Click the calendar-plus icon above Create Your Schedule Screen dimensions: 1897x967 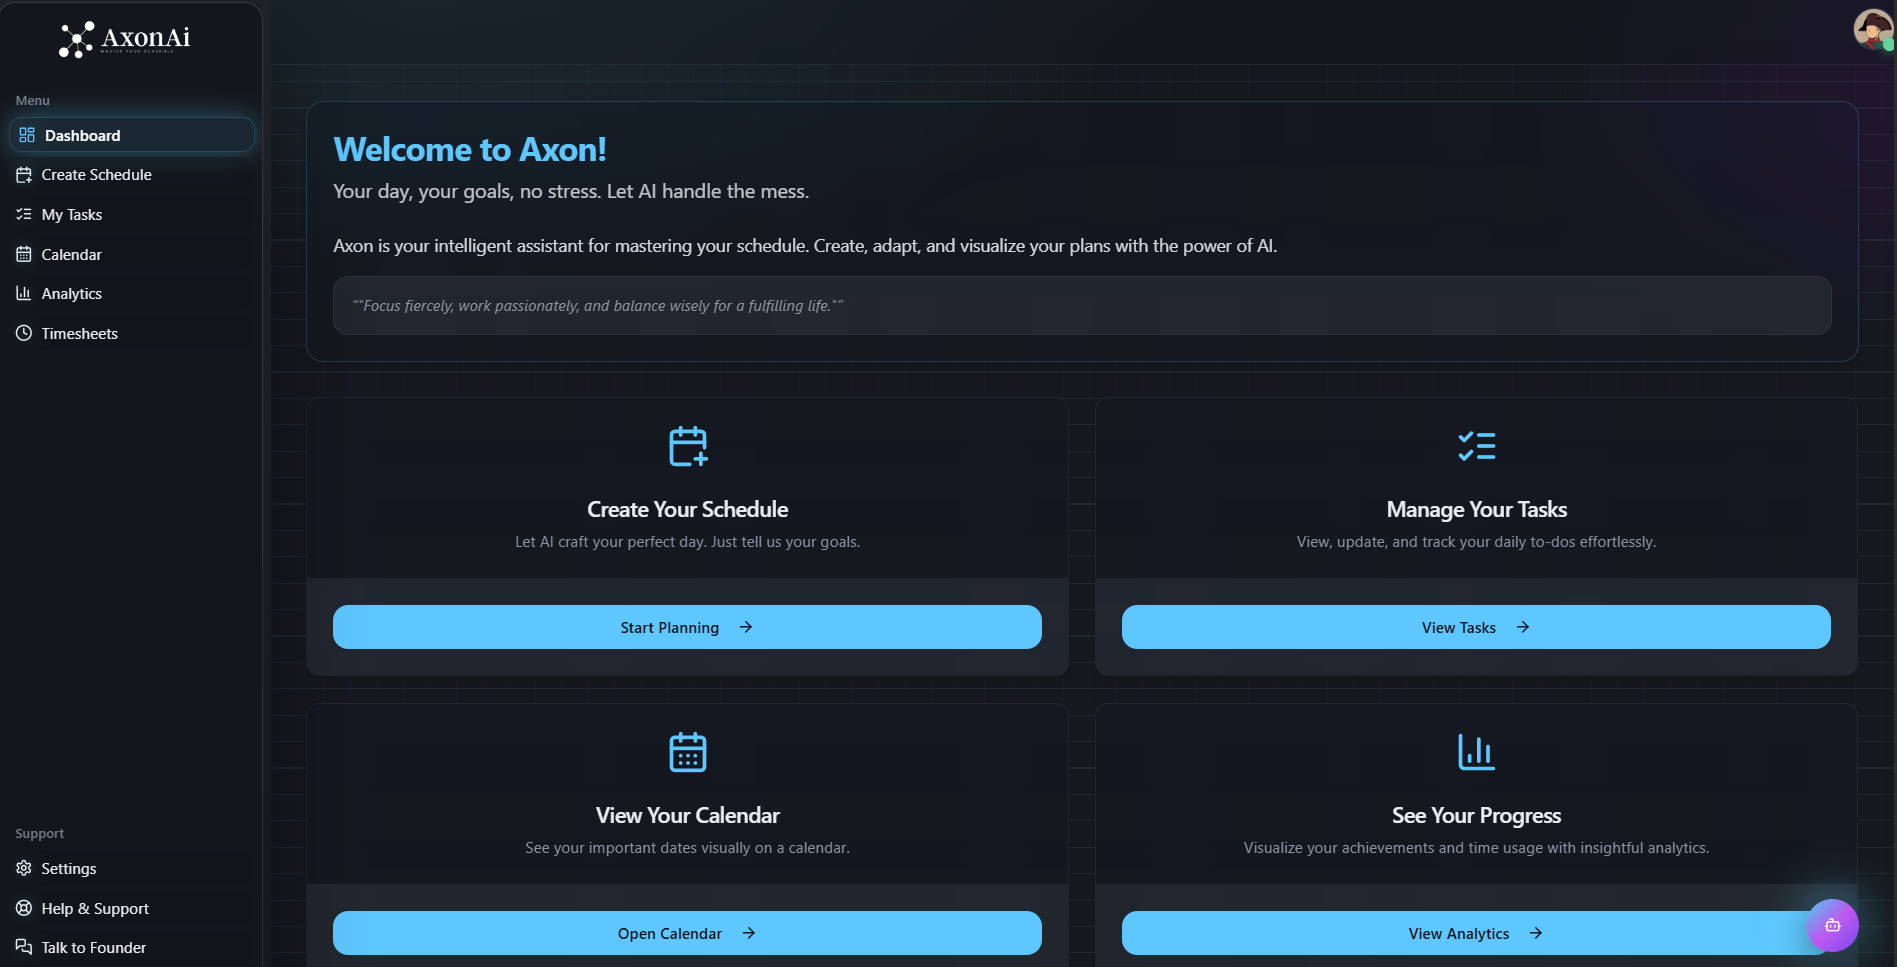coord(687,446)
